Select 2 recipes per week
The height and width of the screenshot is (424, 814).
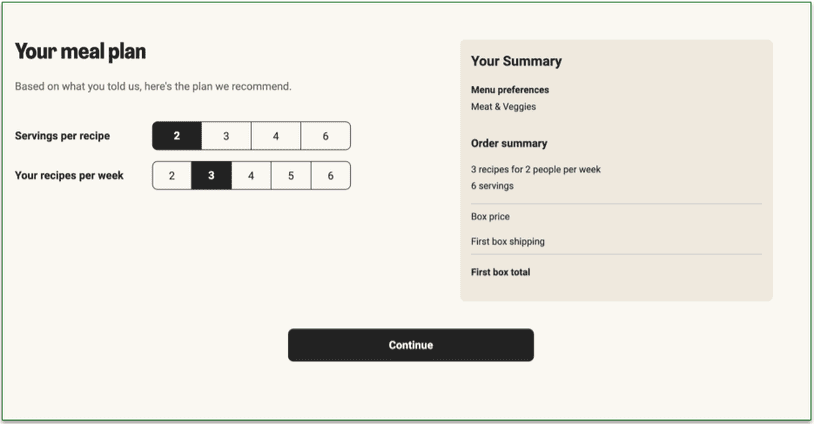pyautogui.click(x=172, y=176)
